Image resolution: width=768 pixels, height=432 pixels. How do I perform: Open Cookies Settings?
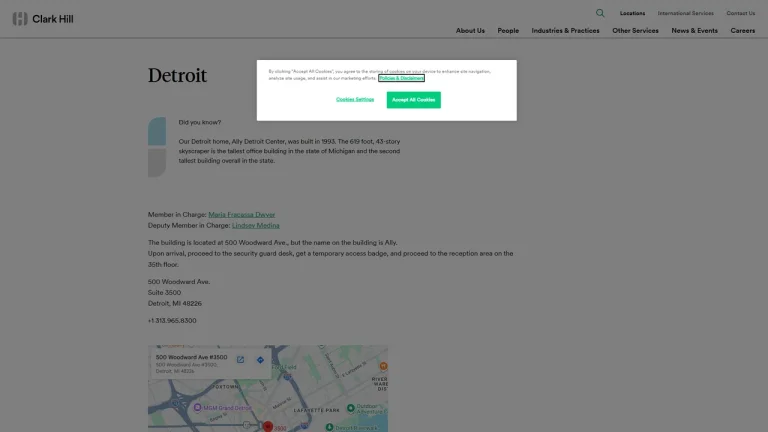pos(355,99)
